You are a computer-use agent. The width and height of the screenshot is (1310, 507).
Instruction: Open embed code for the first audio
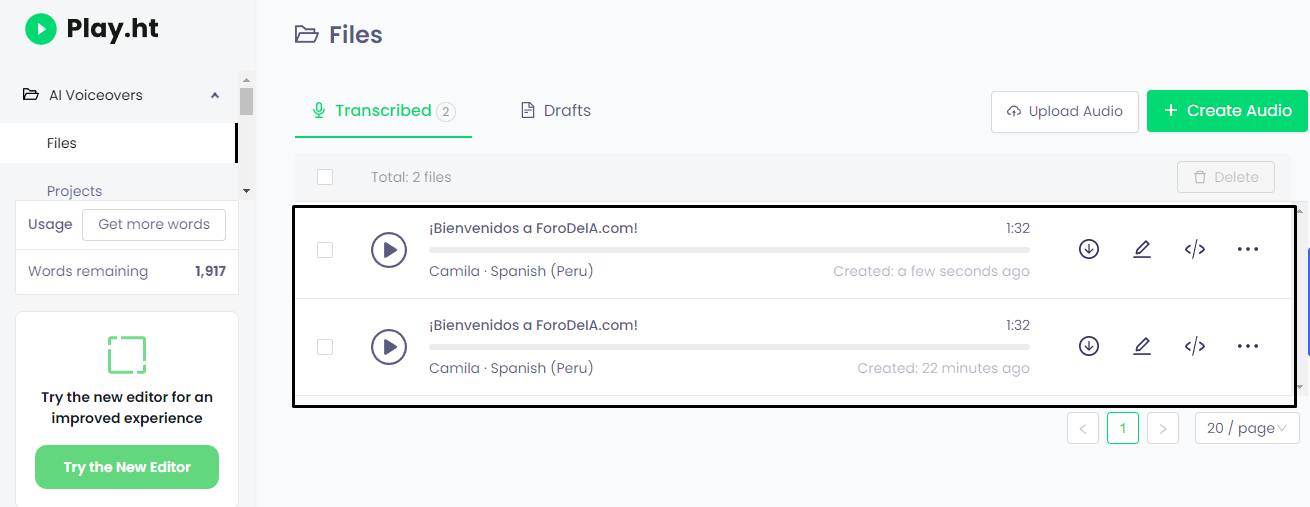click(1195, 250)
